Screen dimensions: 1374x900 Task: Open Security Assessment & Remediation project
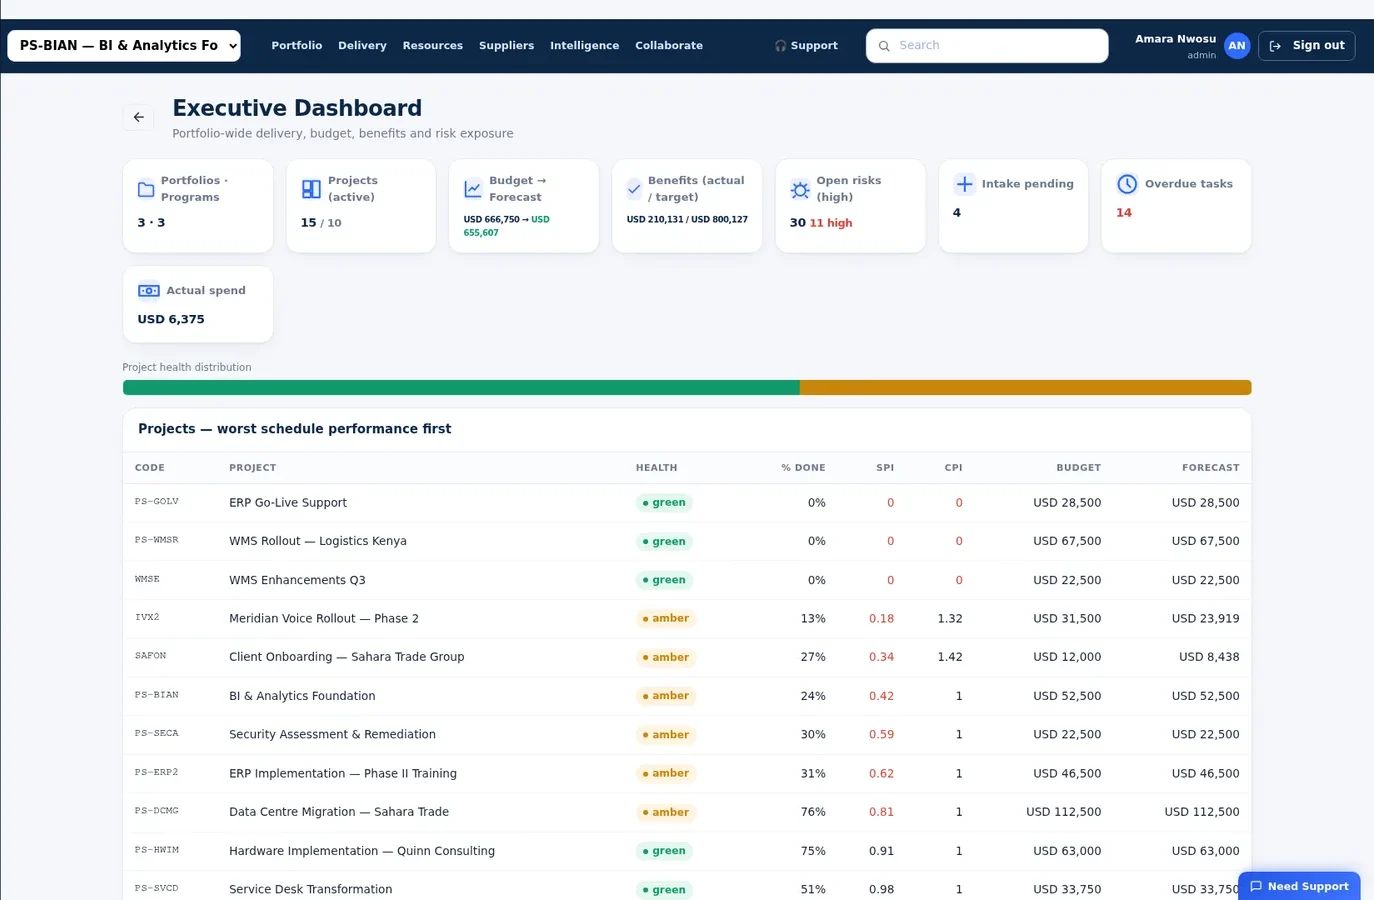coord(687,735)
